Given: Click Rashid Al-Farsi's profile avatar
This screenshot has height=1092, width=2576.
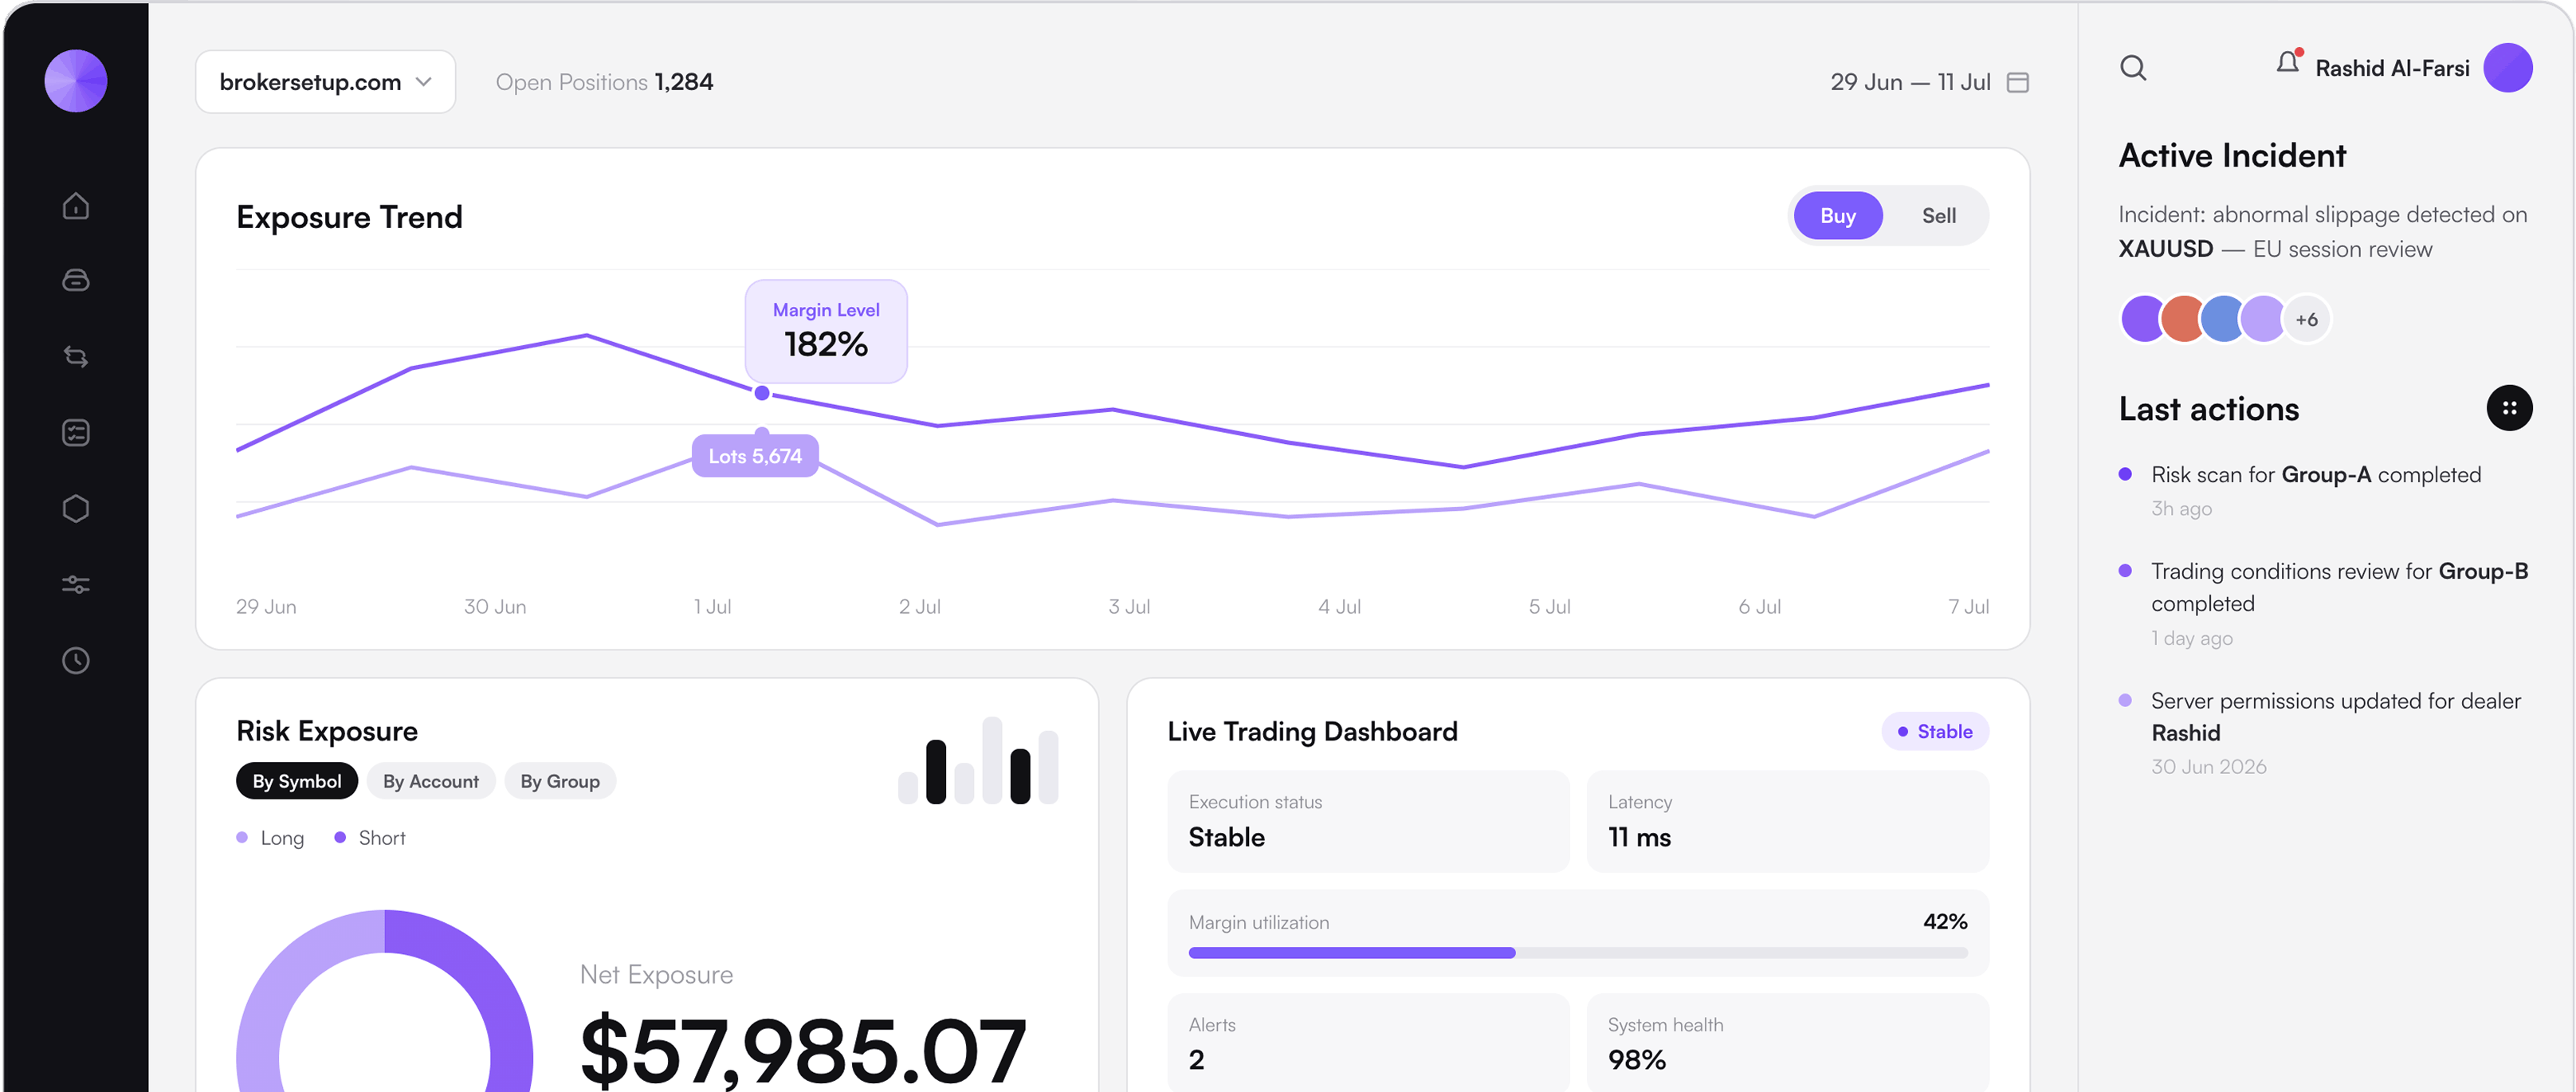Looking at the screenshot, I should pyautogui.click(x=2508, y=68).
